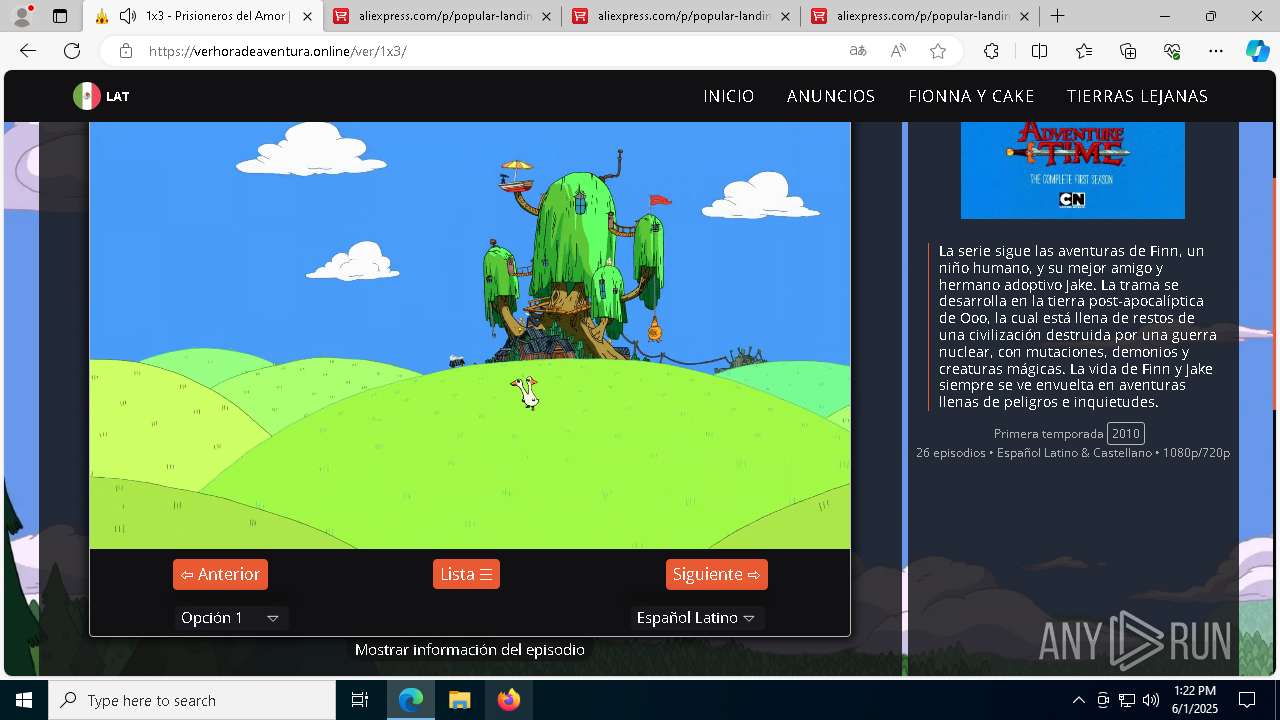This screenshot has width=1280, height=720.
Task: Open File Explorer from the taskbar
Action: point(459,700)
